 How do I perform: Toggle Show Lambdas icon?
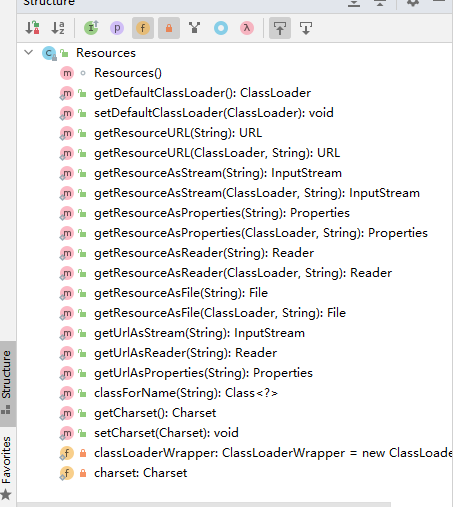[247, 28]
